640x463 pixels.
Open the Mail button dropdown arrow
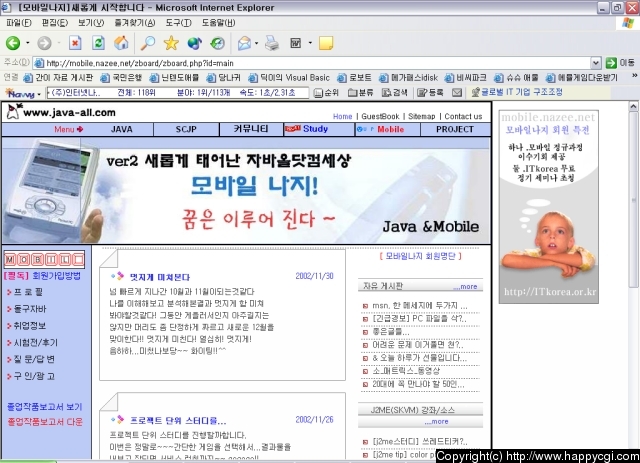[256, 43]
